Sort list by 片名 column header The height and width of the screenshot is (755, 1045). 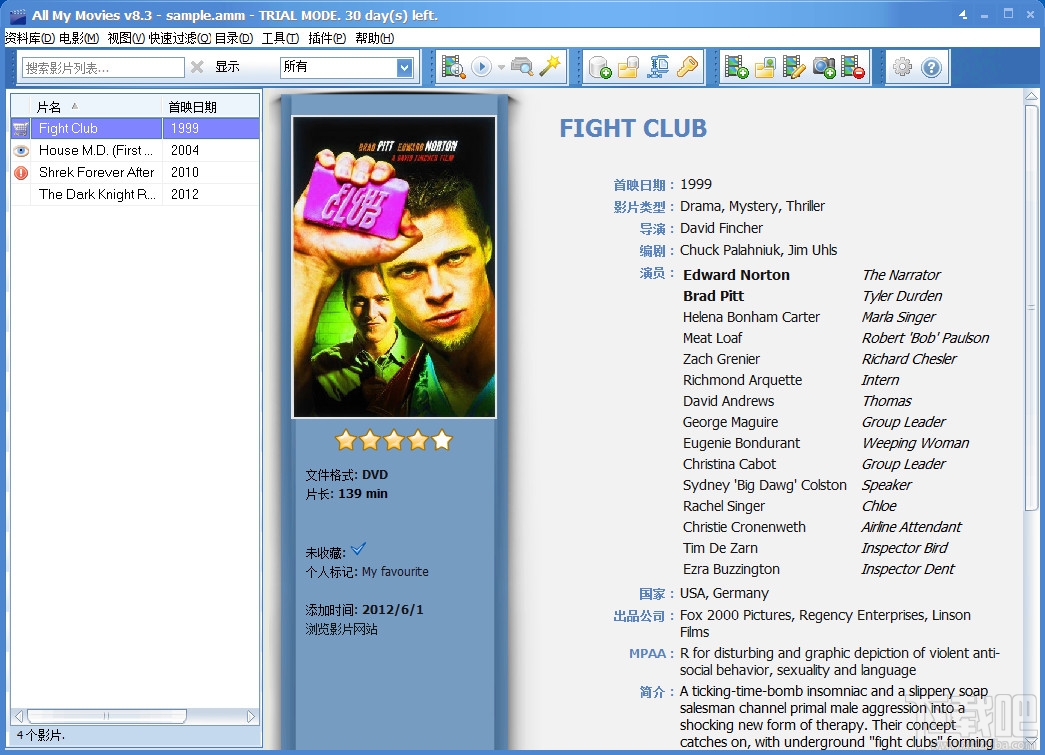point(96,107)
